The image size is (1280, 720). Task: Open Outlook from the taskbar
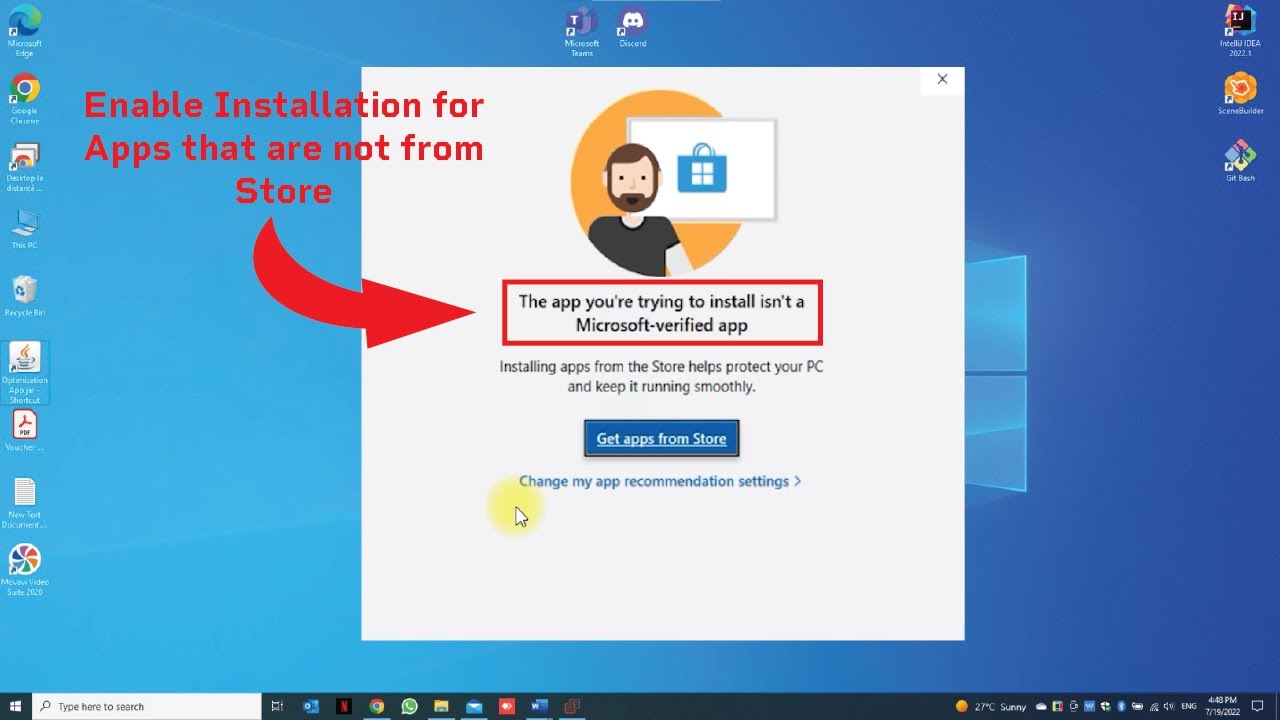[x=311, y=706]
